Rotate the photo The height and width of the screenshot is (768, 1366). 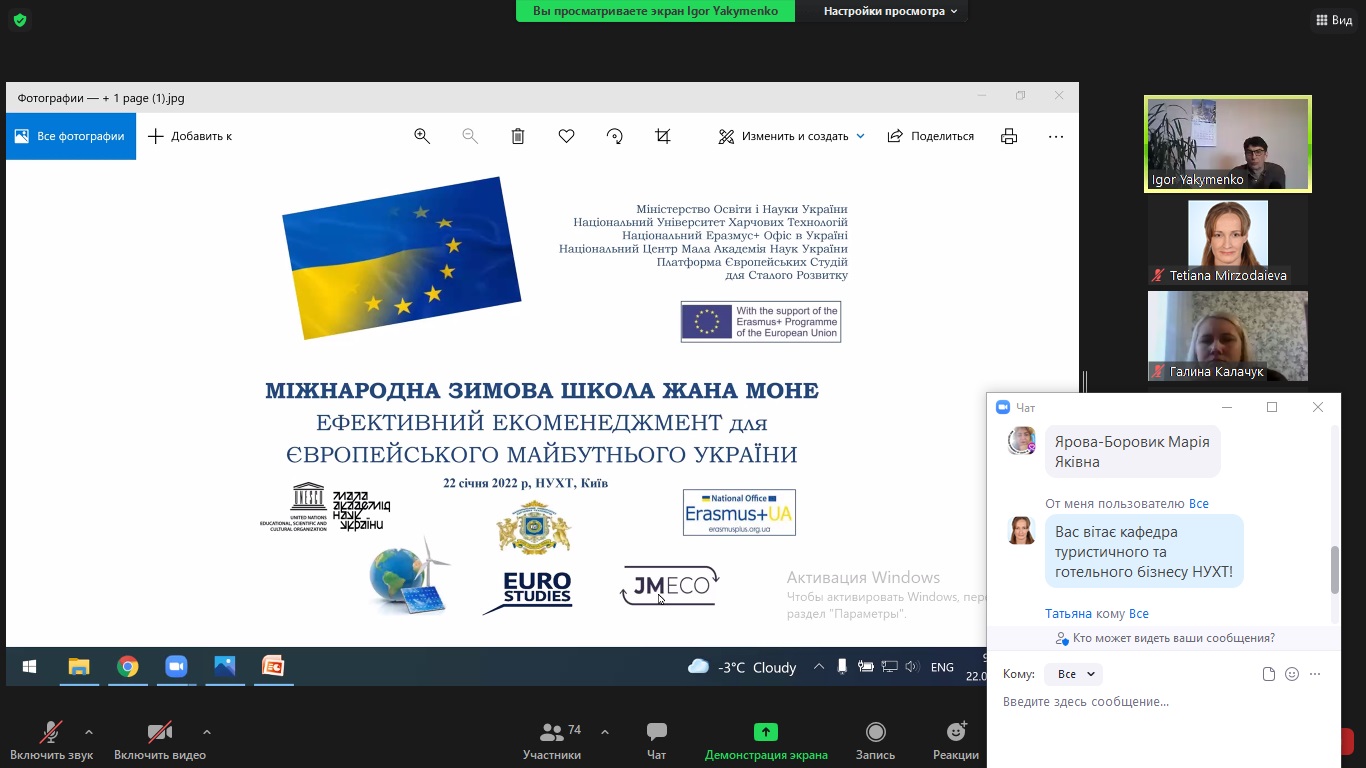(x=615, y=136)
